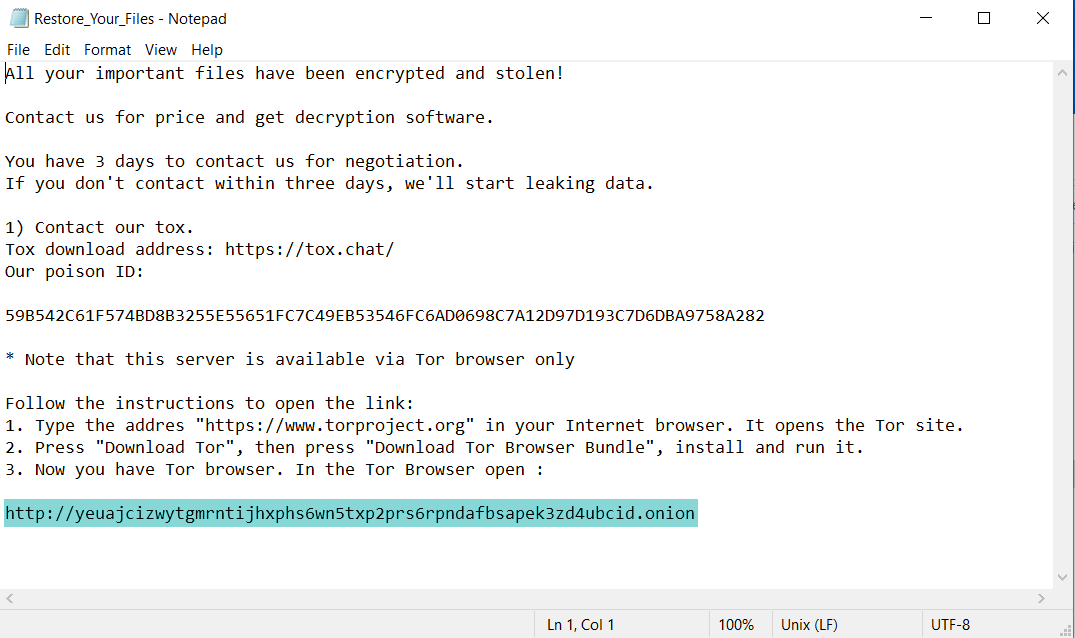This screenshot has width=1075, height=638.
Task: Click the Notepad icon in title bar
Action: tap(17, 18)
